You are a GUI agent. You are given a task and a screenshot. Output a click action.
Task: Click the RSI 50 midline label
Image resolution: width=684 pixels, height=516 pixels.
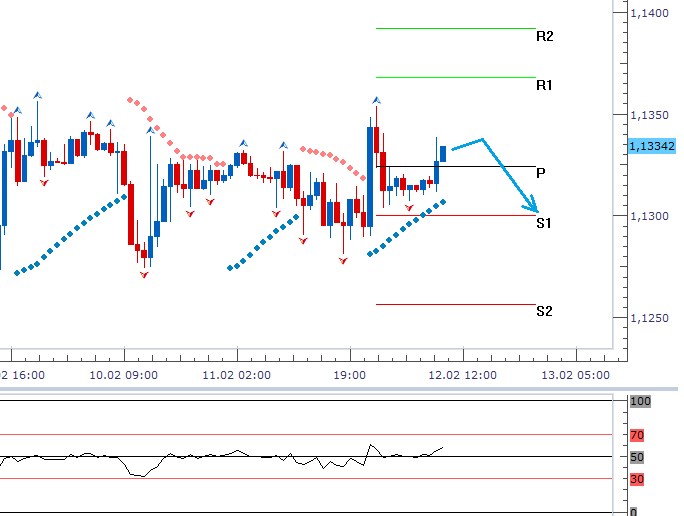click(x=637, y=457)
